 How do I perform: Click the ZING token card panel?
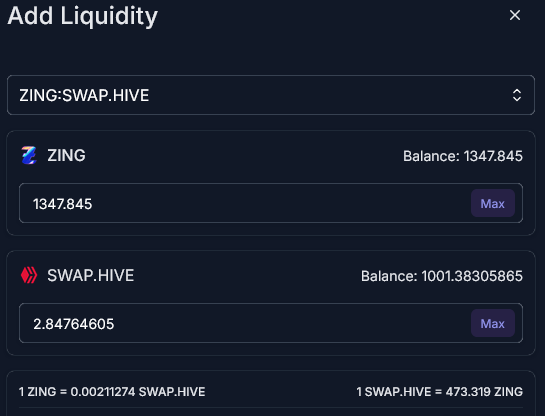pos(271,183)
